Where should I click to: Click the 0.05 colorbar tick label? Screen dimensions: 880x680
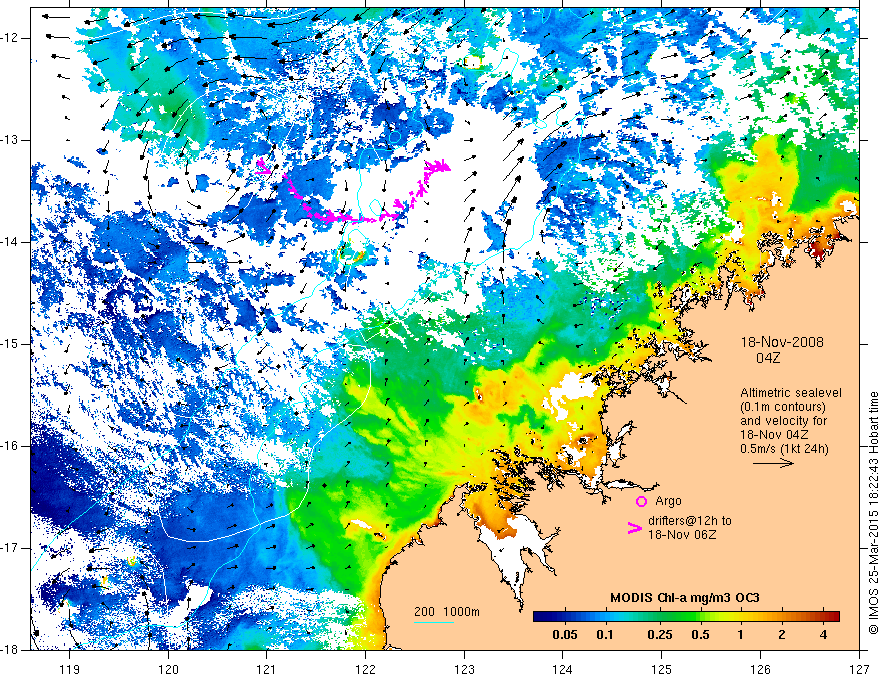coord(565,635)
